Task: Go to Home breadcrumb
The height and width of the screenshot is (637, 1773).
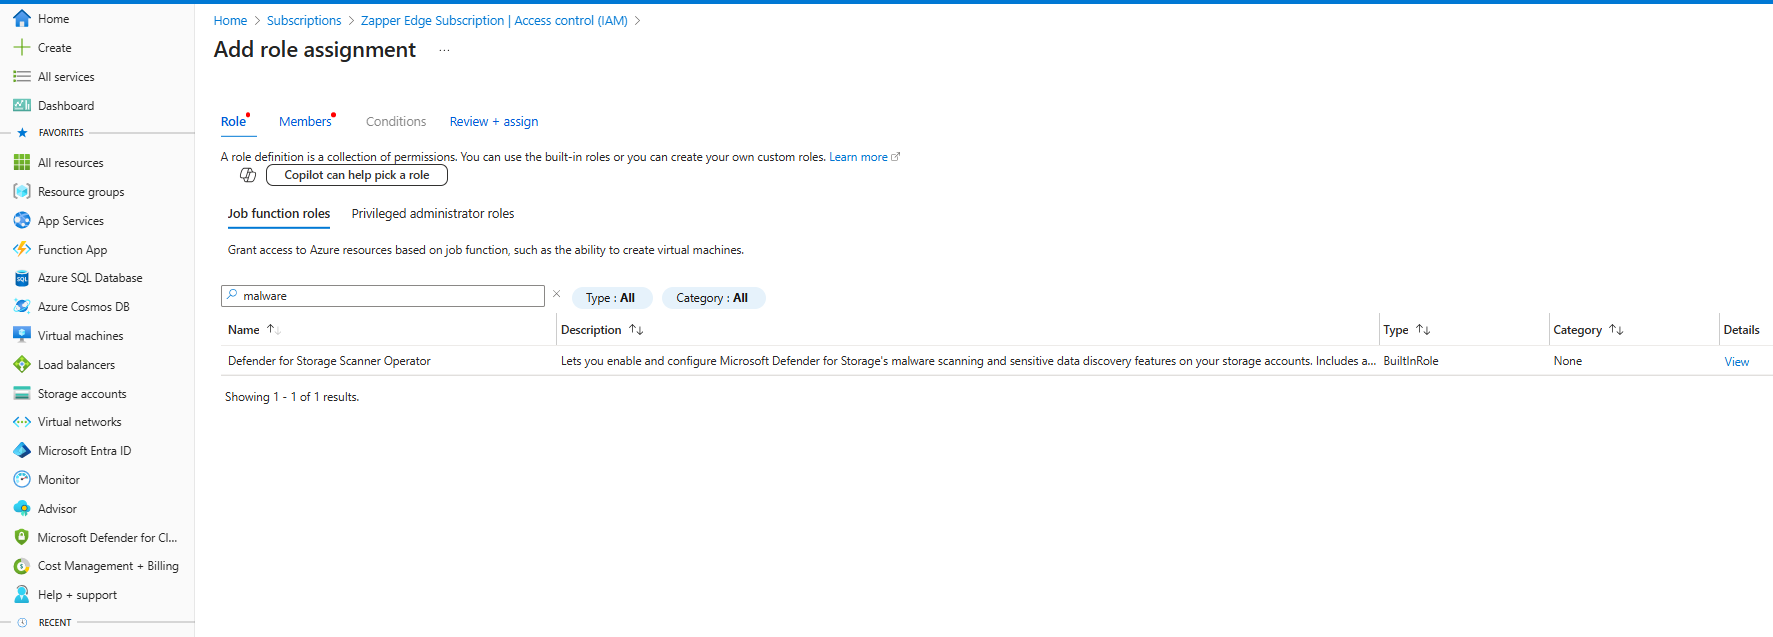Action: tap(230, 21)
